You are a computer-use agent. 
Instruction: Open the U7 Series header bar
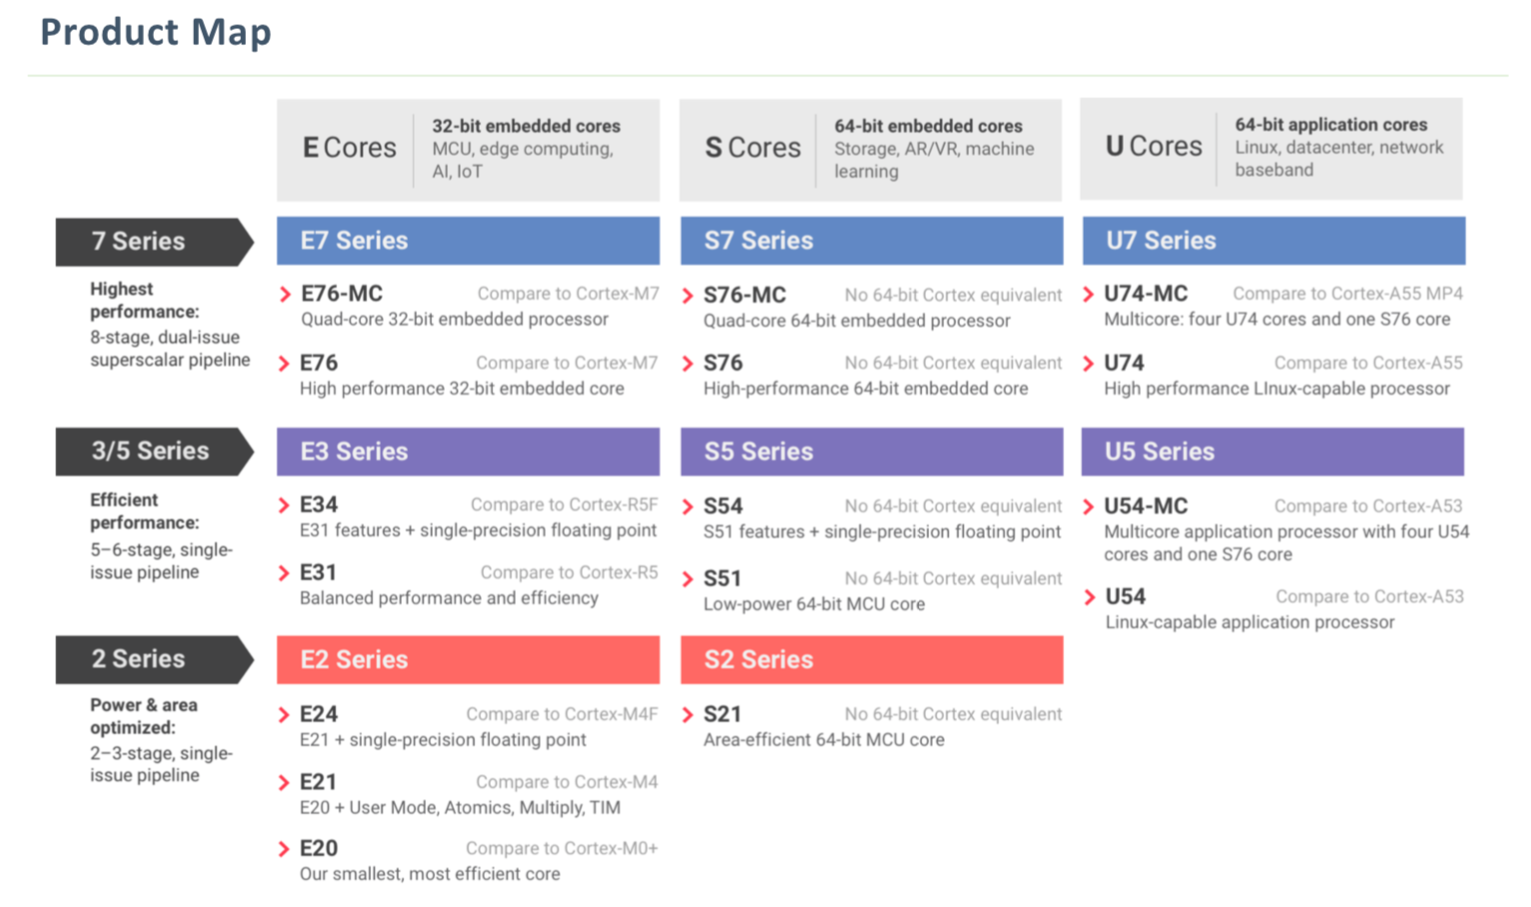pos(1274,241)
